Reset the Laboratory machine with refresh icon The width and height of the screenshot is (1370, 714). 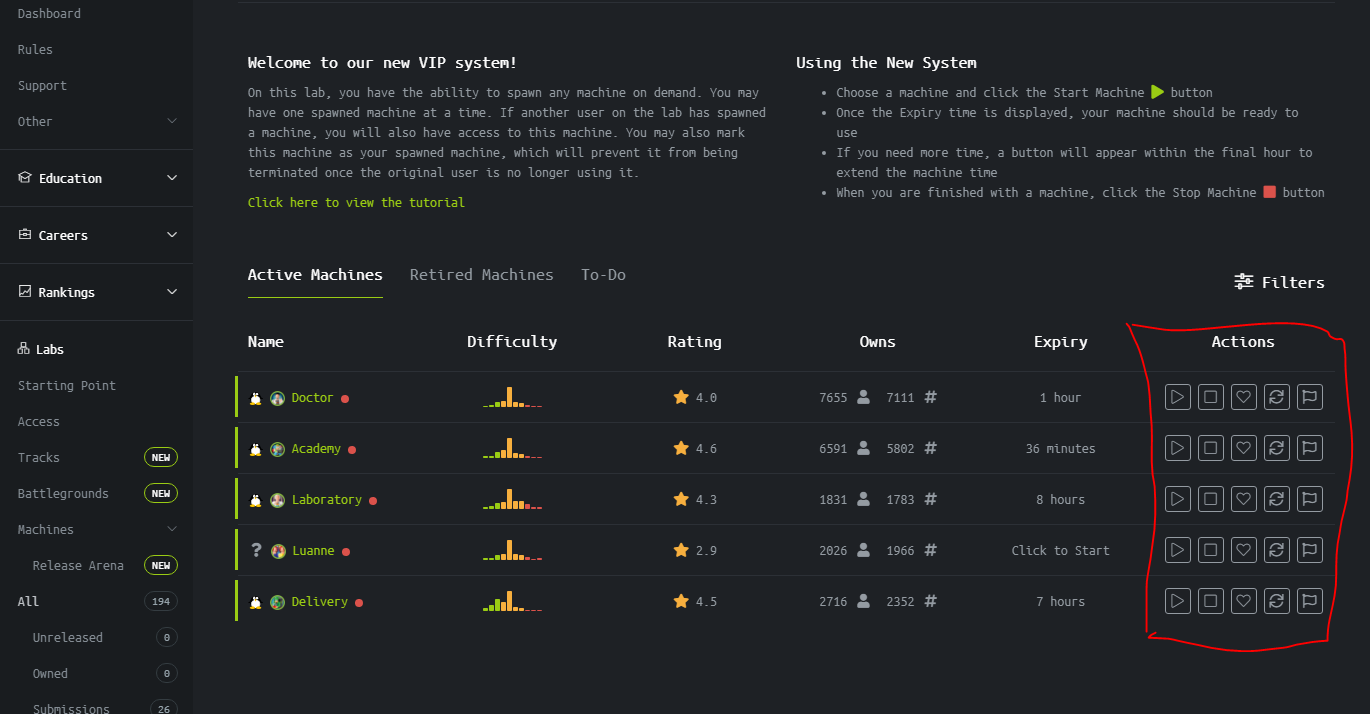coord(1276,499)
